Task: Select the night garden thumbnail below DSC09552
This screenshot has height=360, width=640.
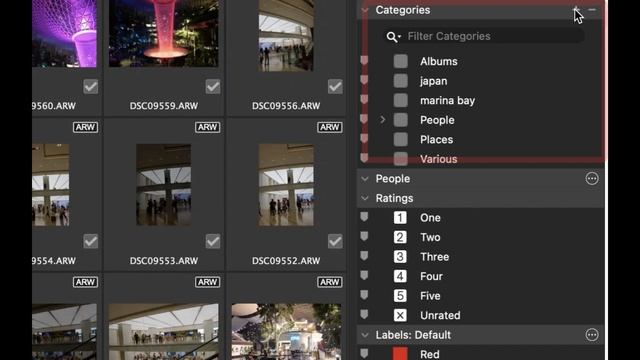Action: tap(286, 331)
